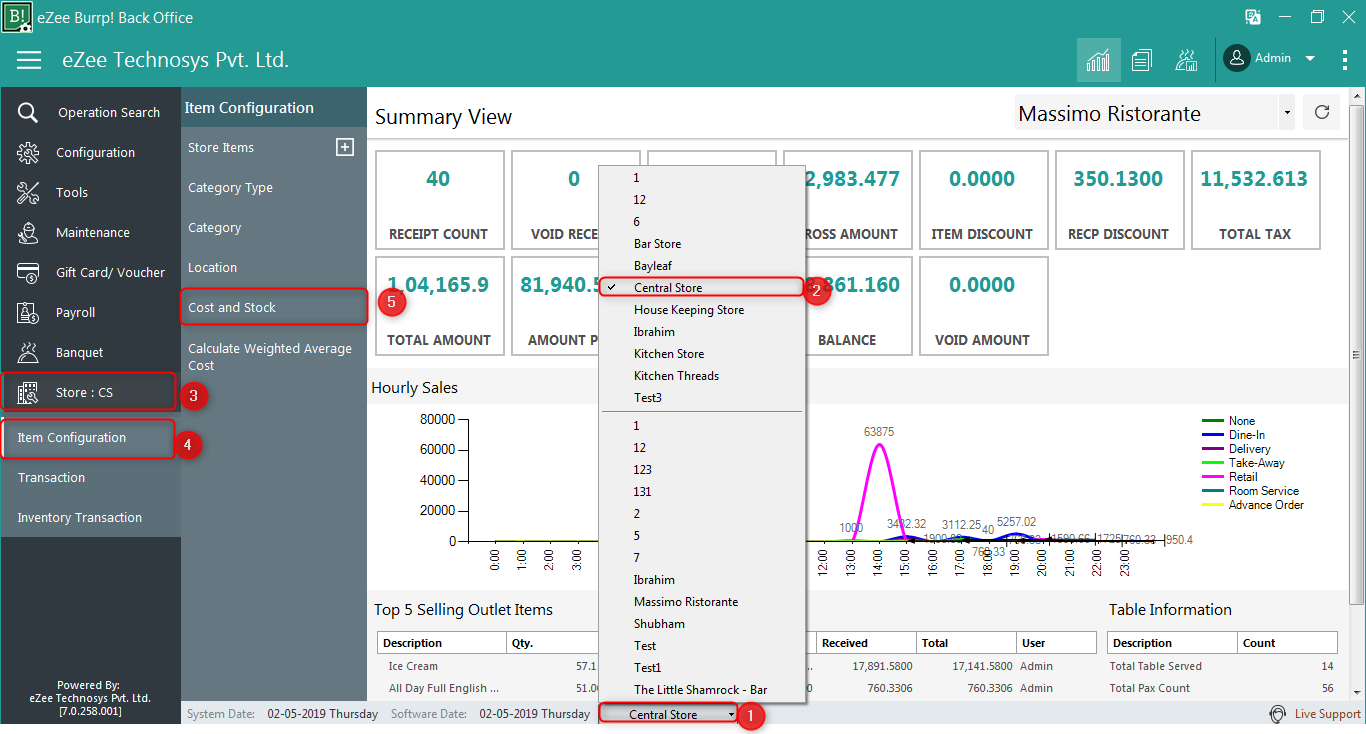The height and width of the screenshot is (734, 1366).
Task: Select The Little Shamrock - Bar outlet
Action: click(701, 690)
